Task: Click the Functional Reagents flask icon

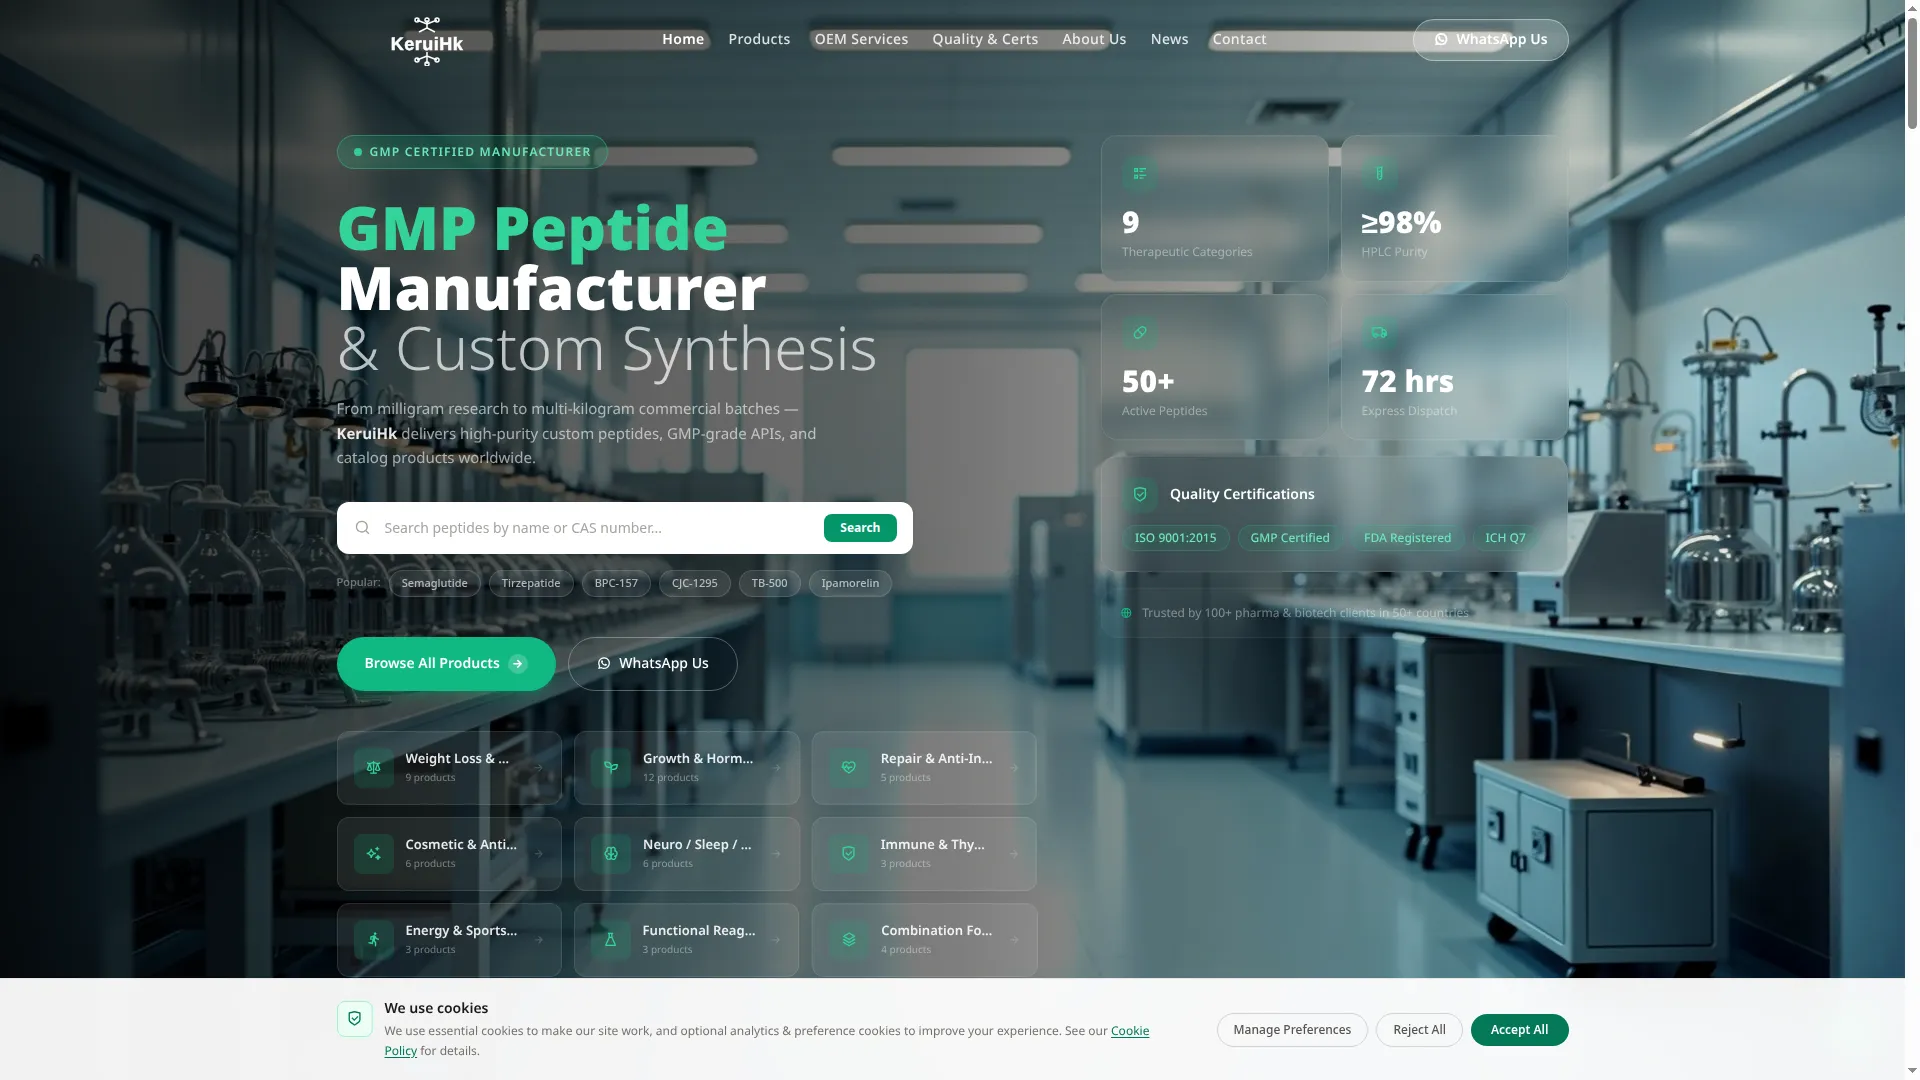Action: point(611,940)
